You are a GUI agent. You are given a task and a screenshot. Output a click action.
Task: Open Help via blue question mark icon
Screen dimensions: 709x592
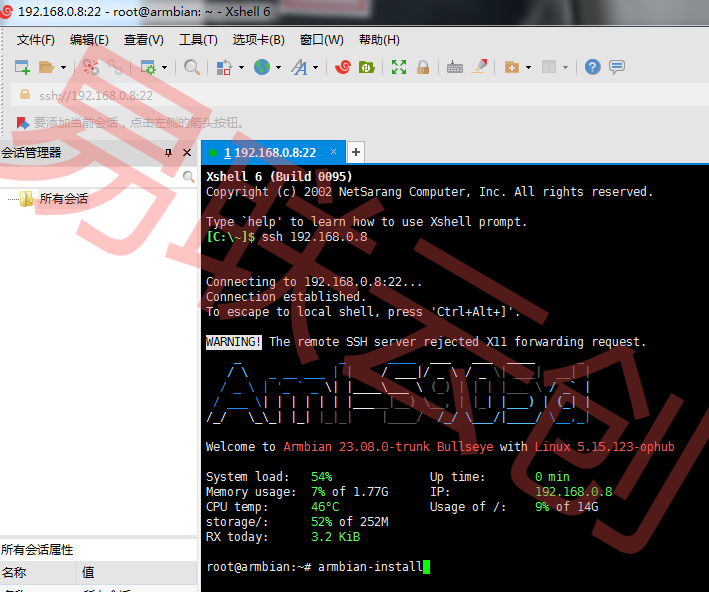tap(592, 67)
